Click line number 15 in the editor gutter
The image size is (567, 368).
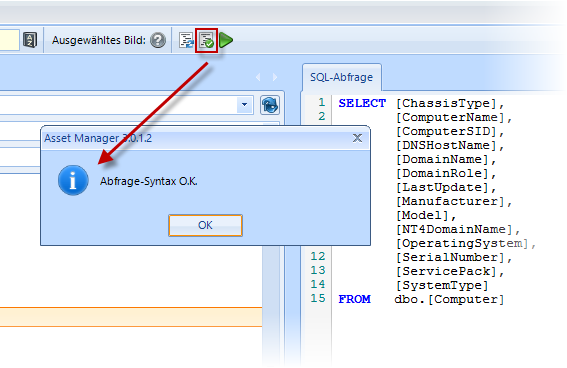[317, 299]
